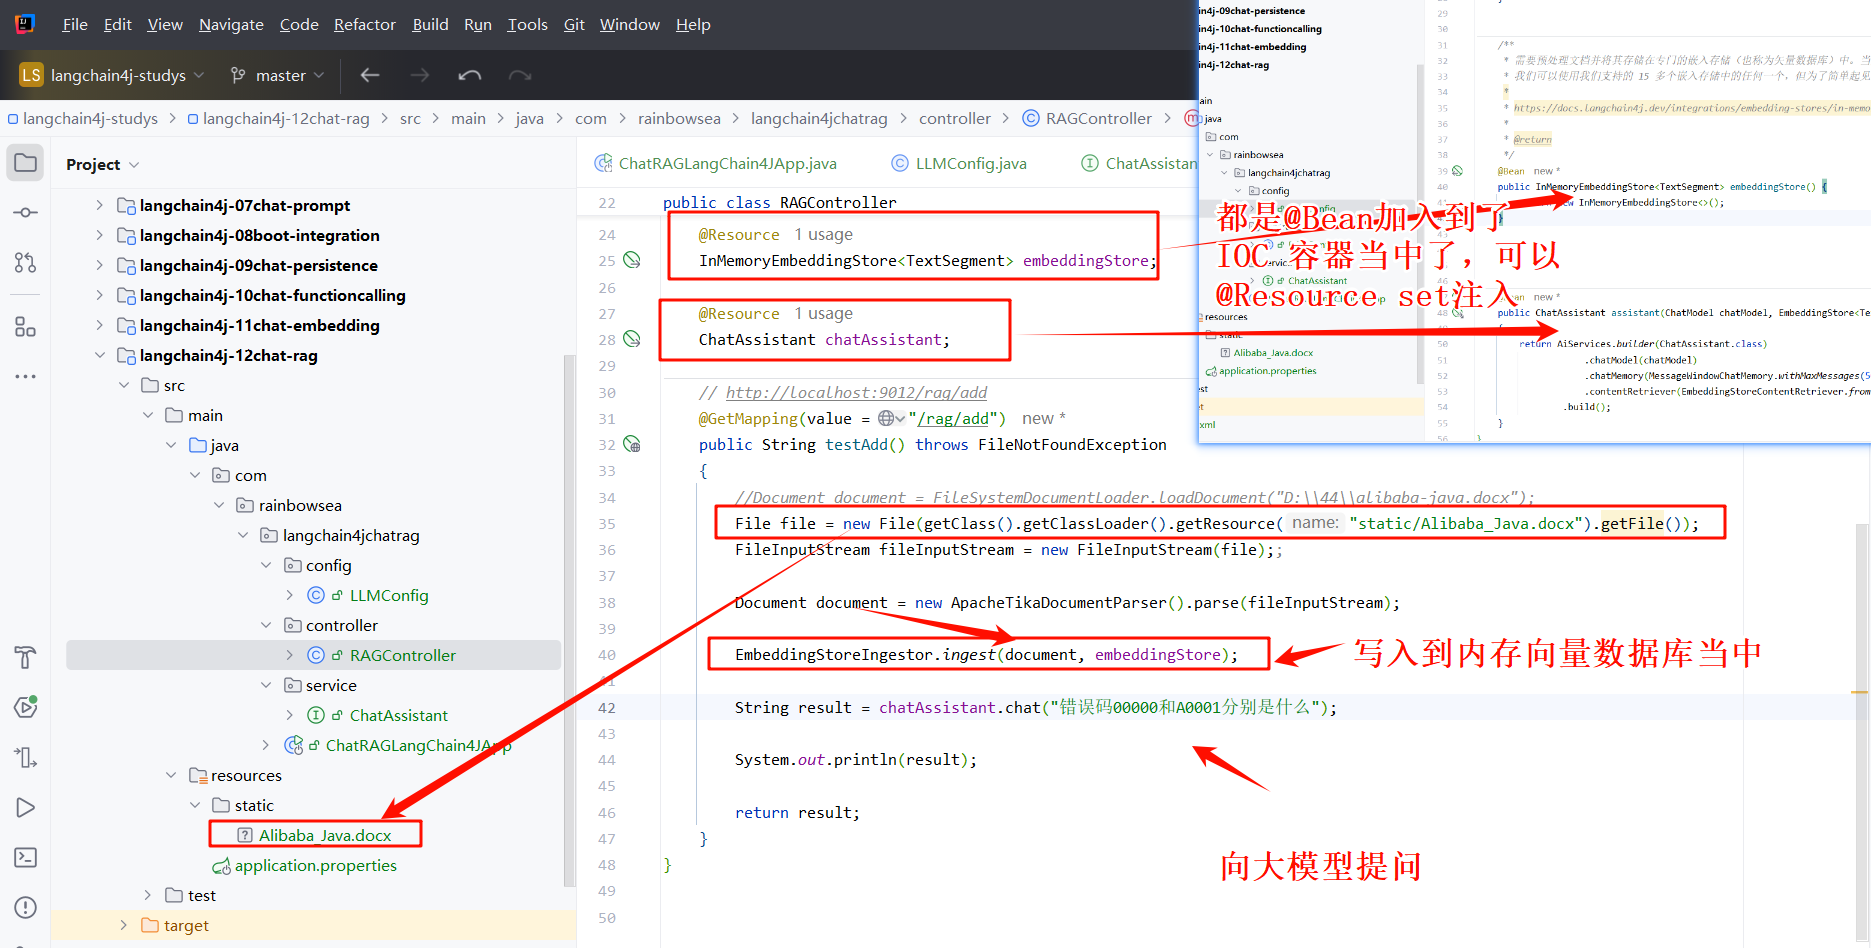Open the Commit tool window icon
1871x948 pixels.
[25, 213]
